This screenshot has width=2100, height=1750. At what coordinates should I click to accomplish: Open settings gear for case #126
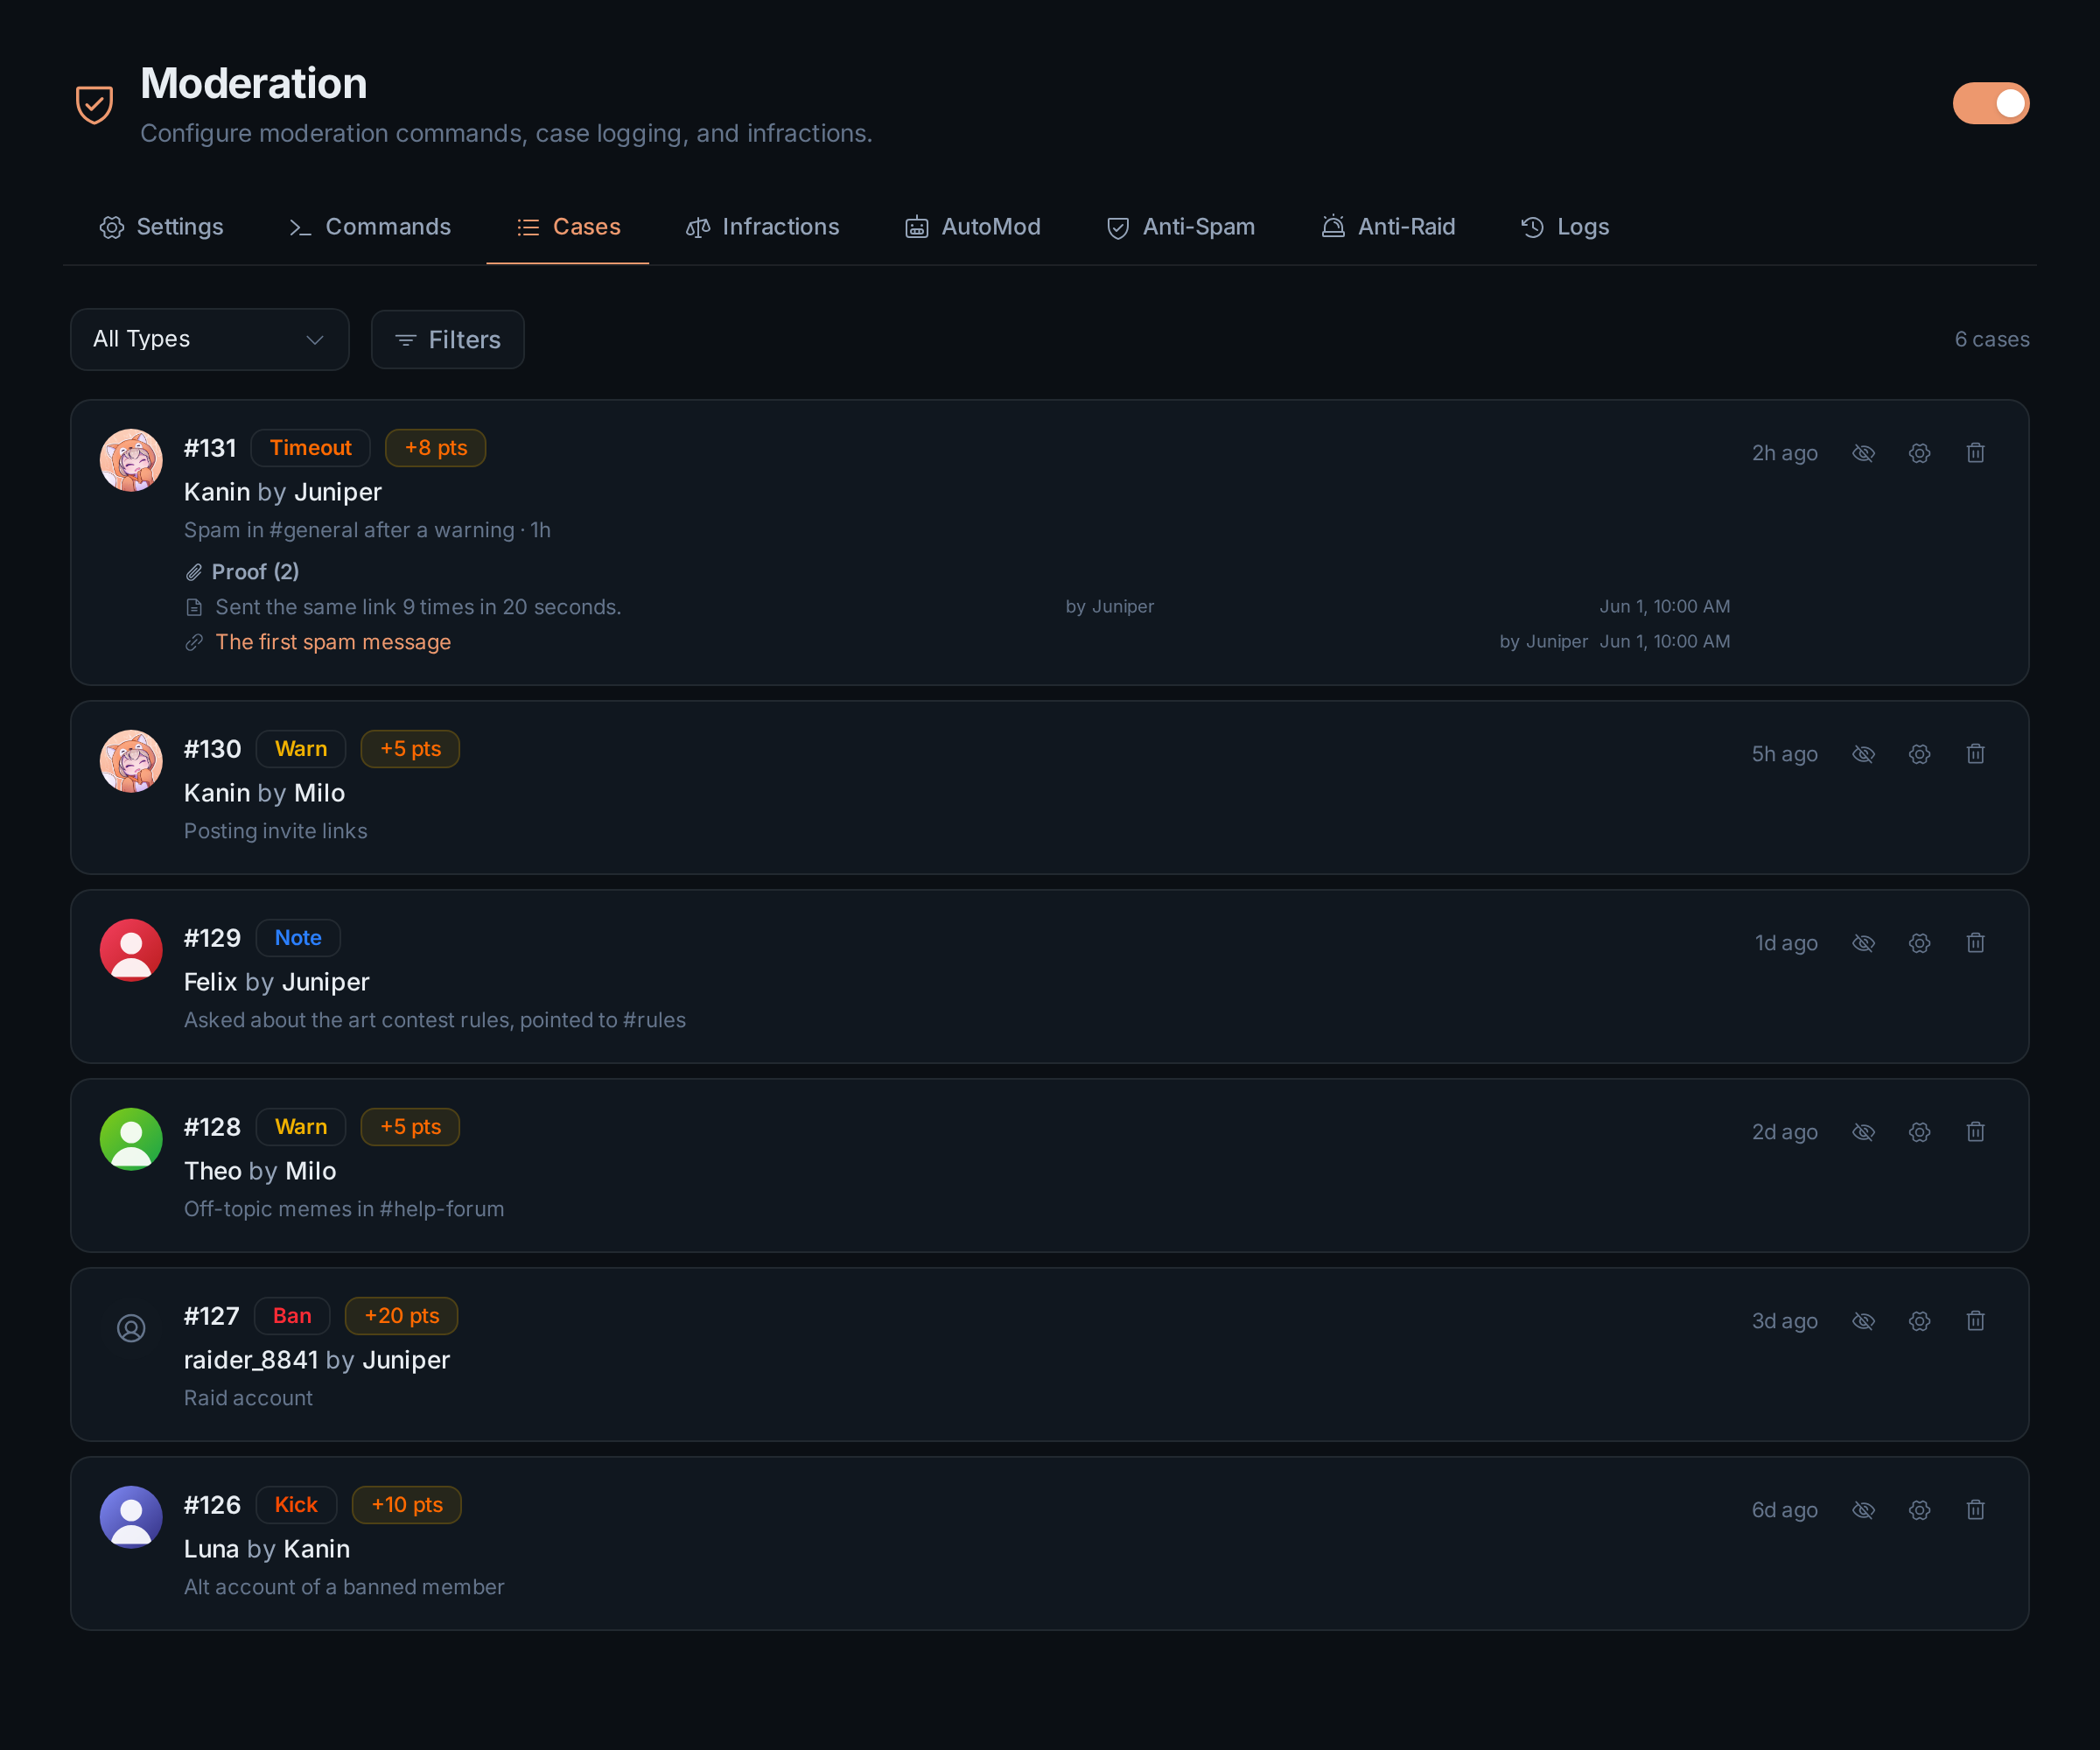[1919, 1510]
